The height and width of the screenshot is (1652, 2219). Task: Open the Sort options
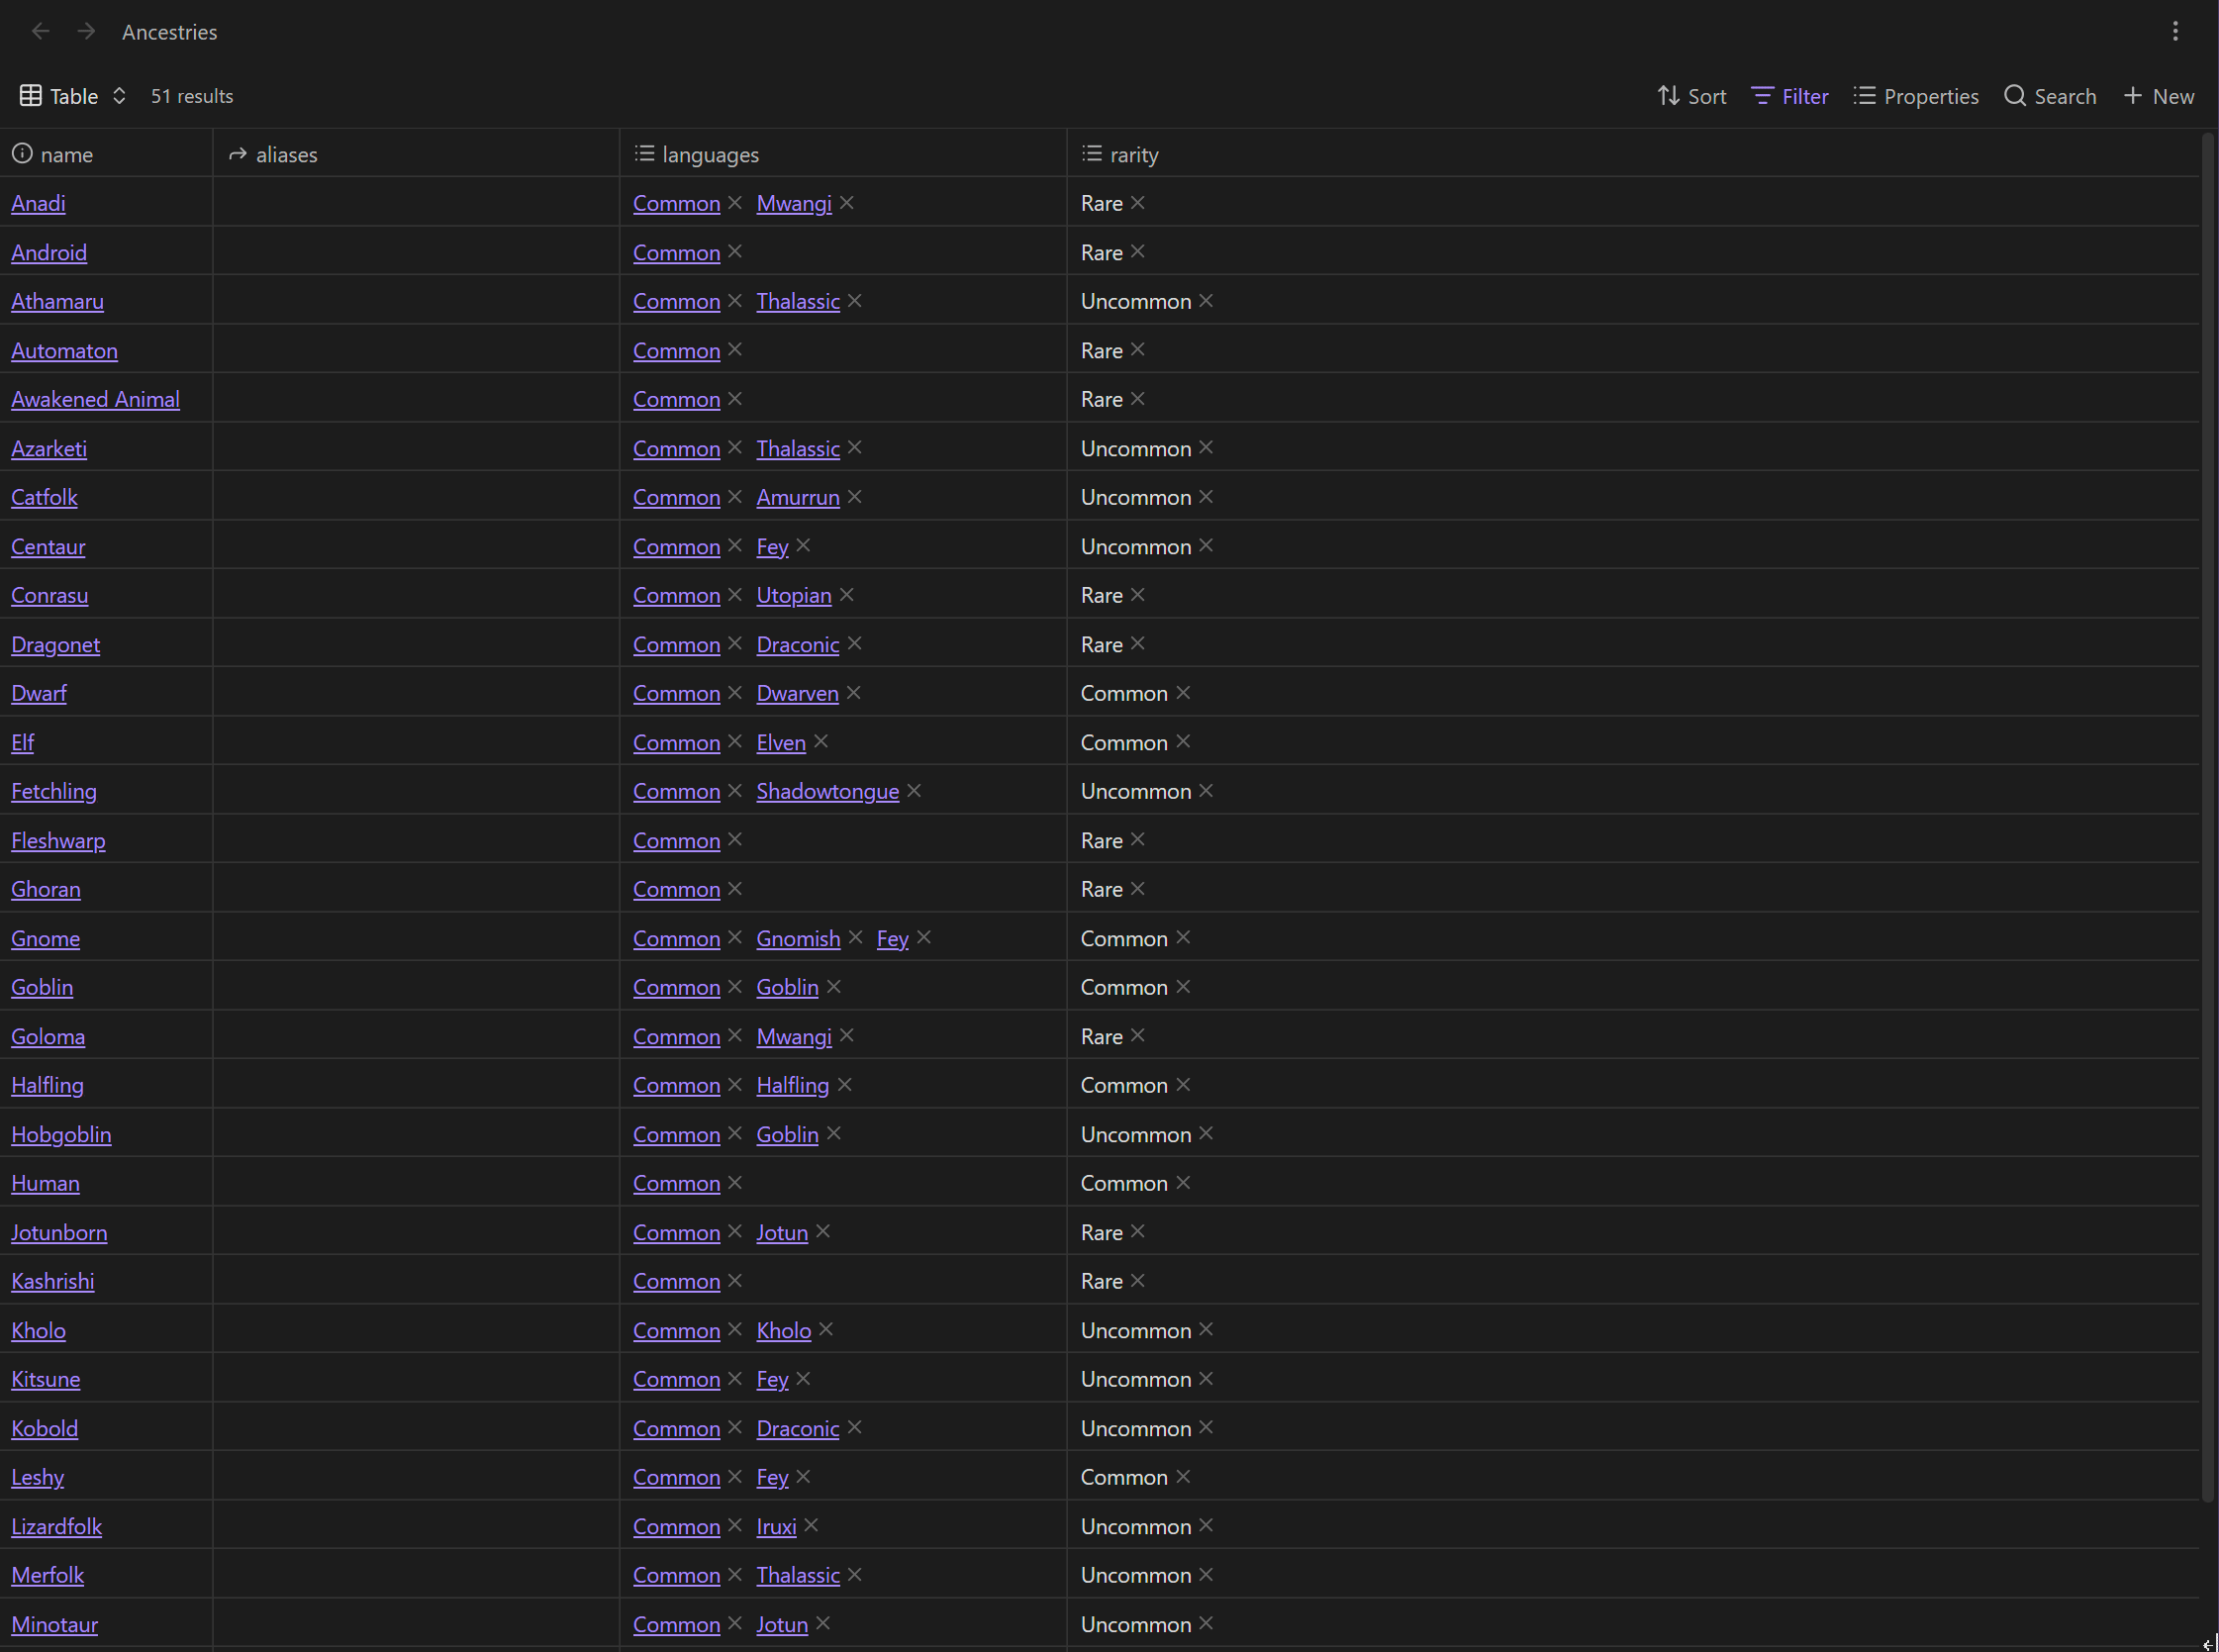[x=1692, y=96]
